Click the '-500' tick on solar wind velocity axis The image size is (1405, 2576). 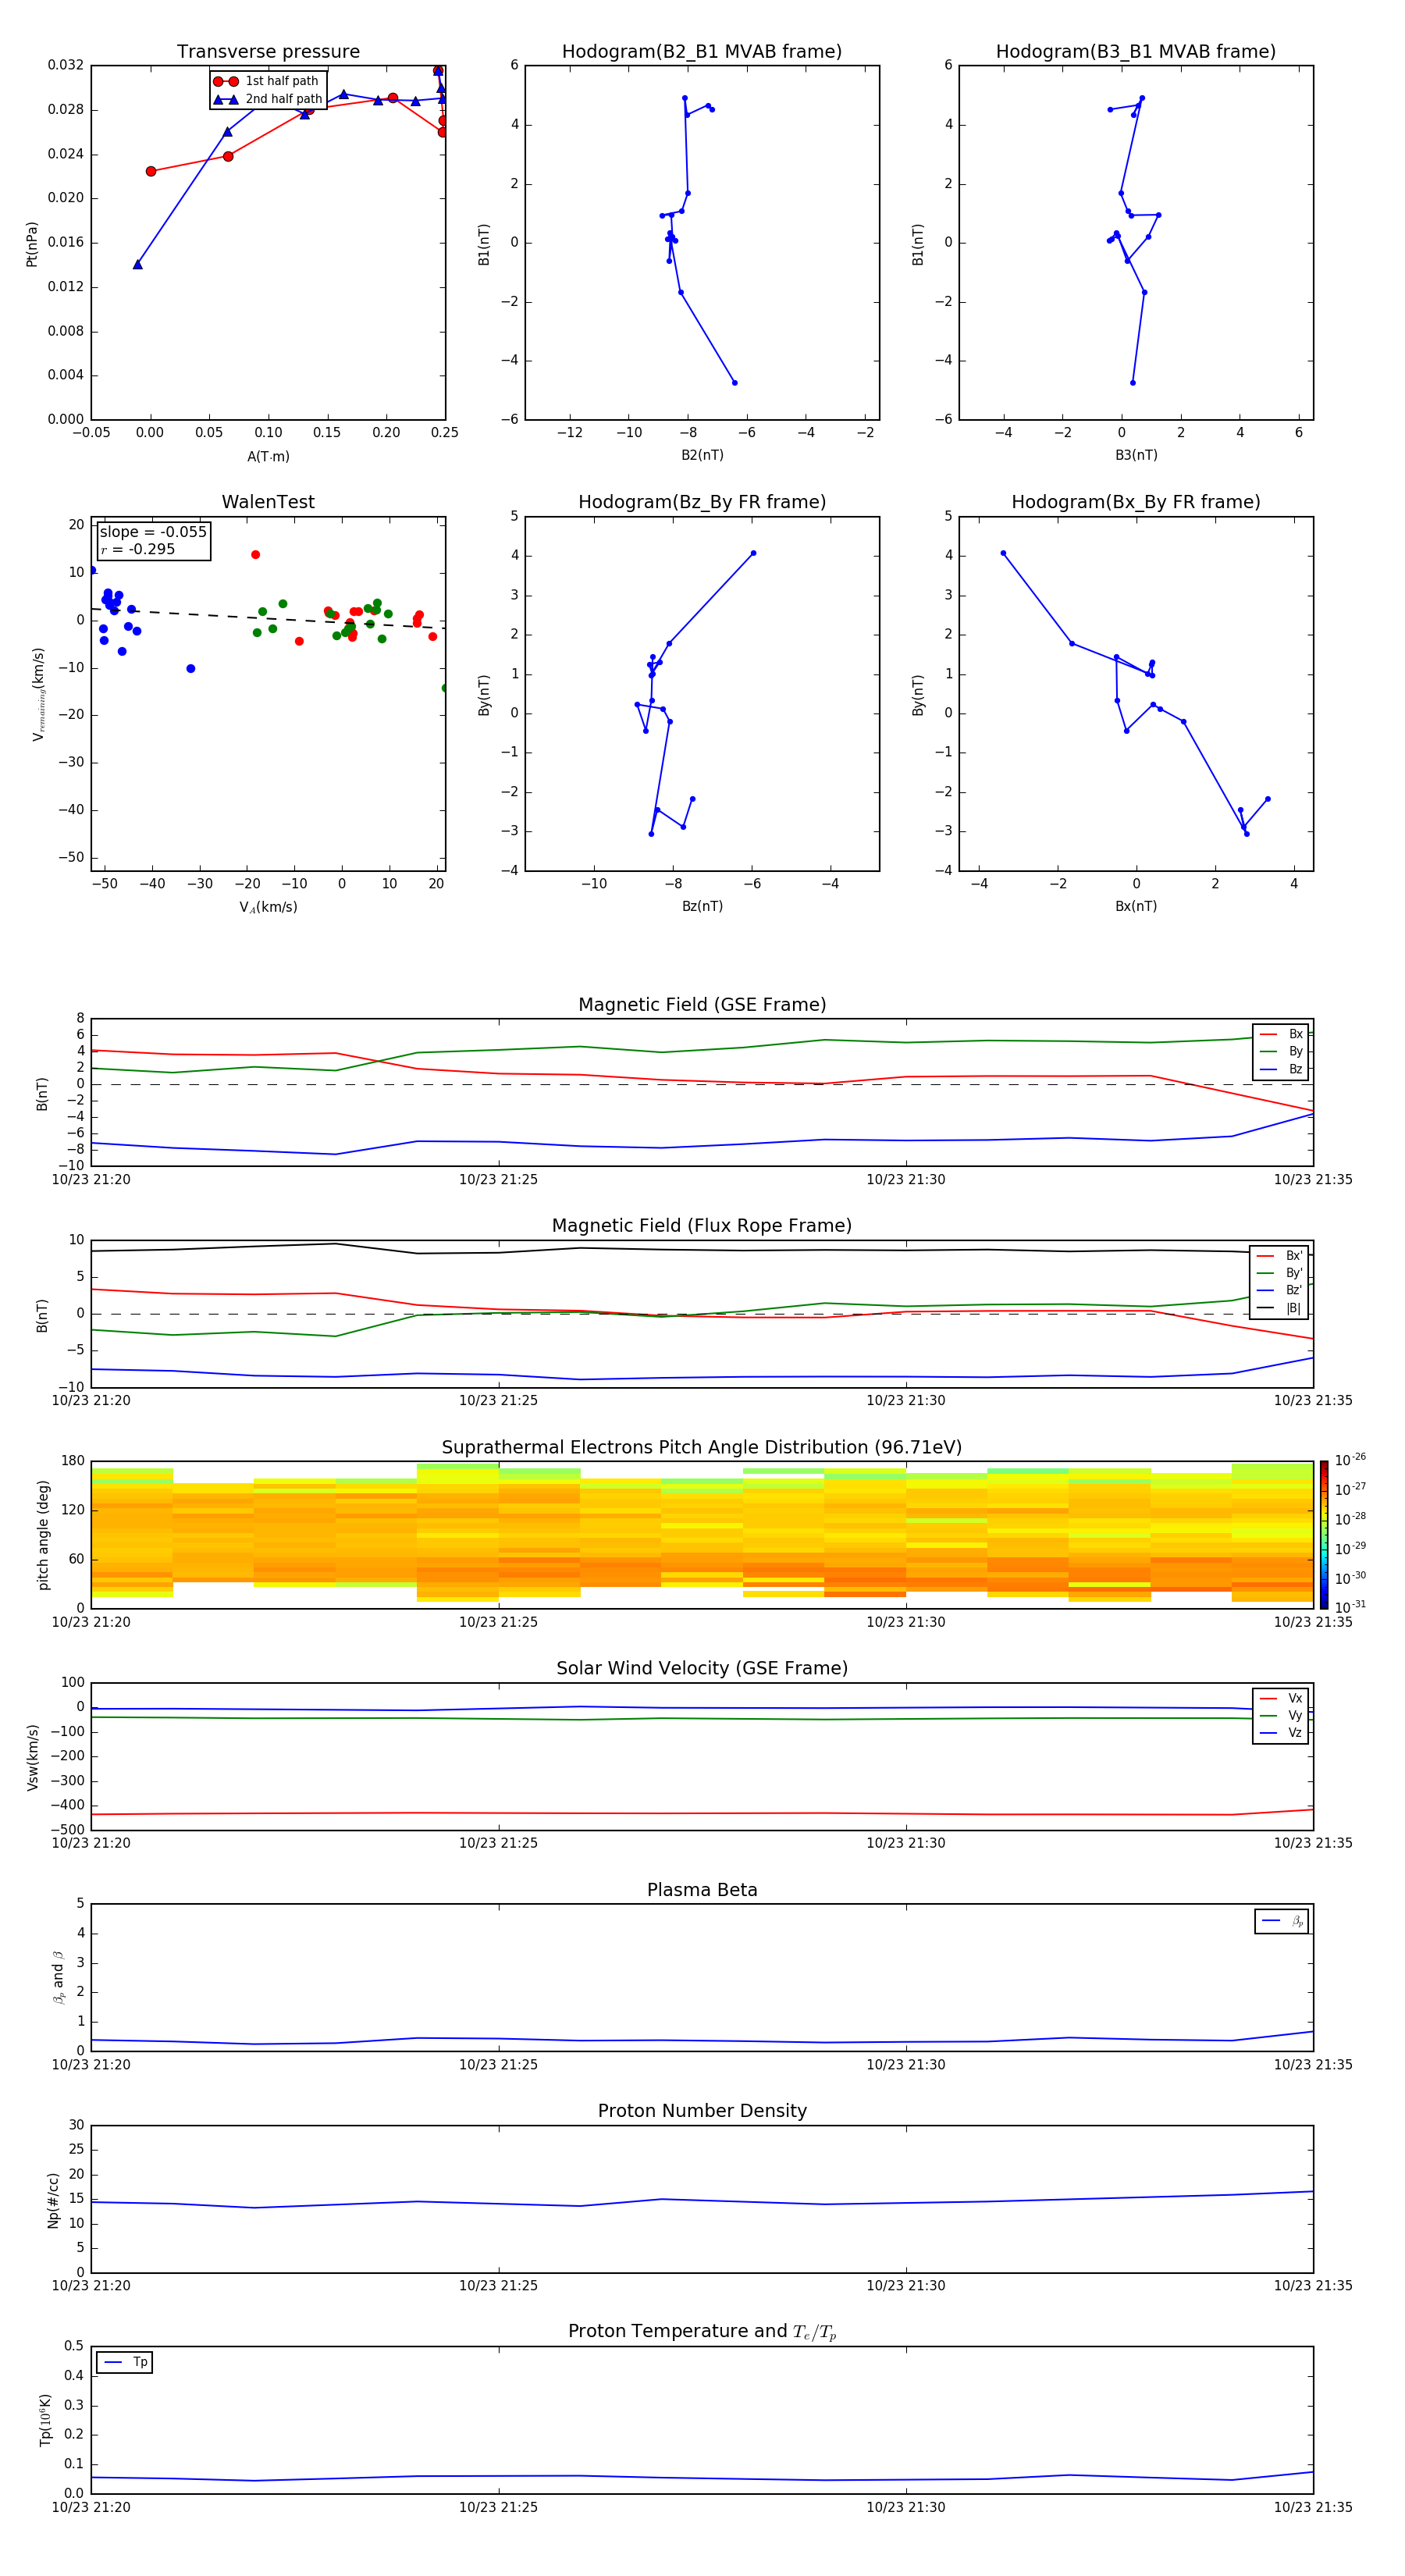tap(67, 1830)
